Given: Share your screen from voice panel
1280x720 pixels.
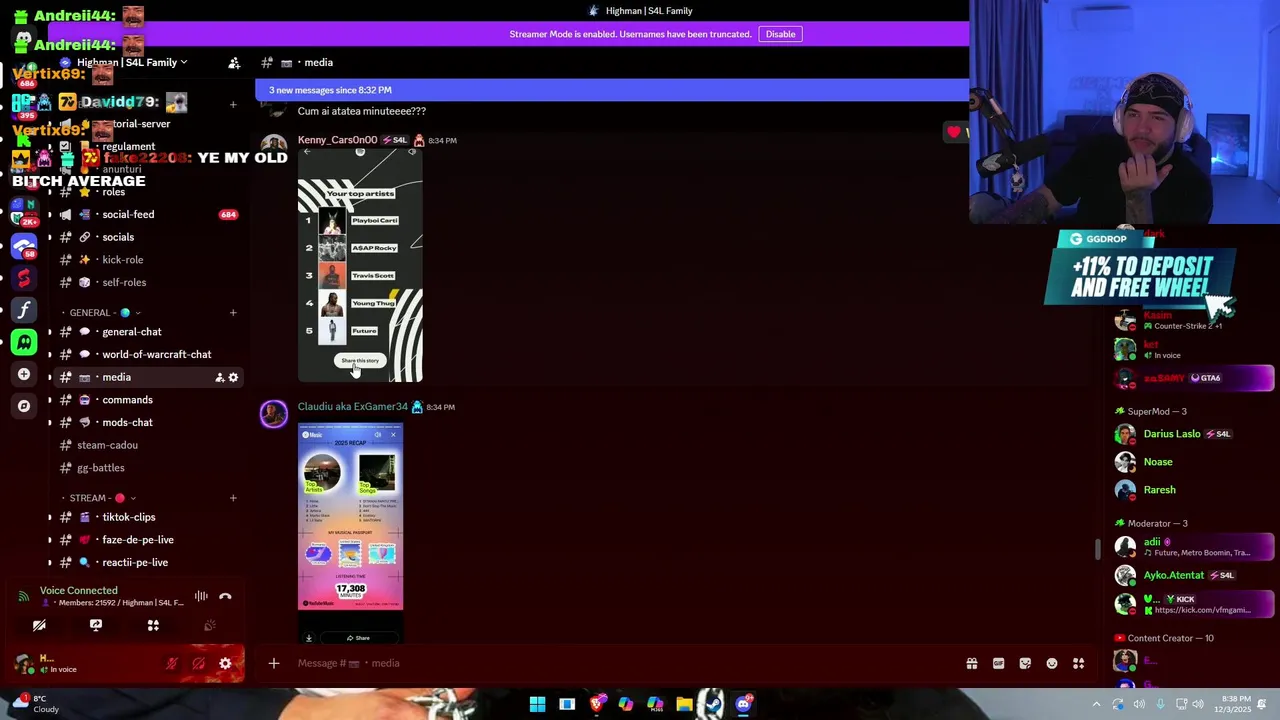Looking at the screenshot, I should coord(96,625).
